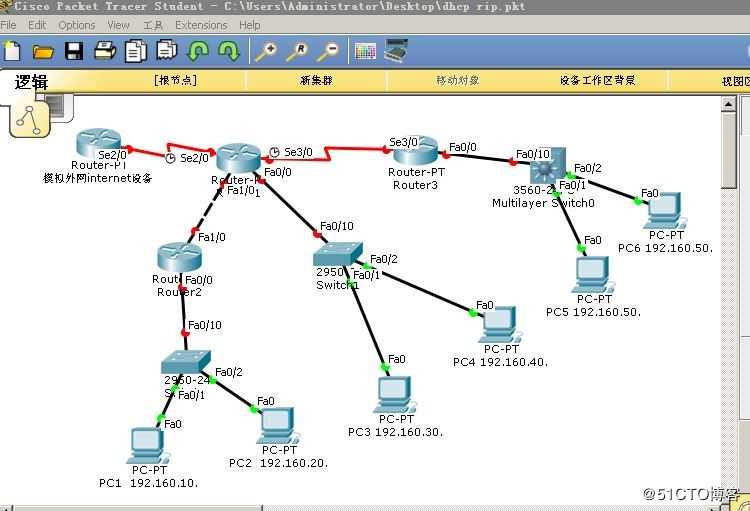
Task: Click the 移动对象 move object button
Action: point(458,80)
